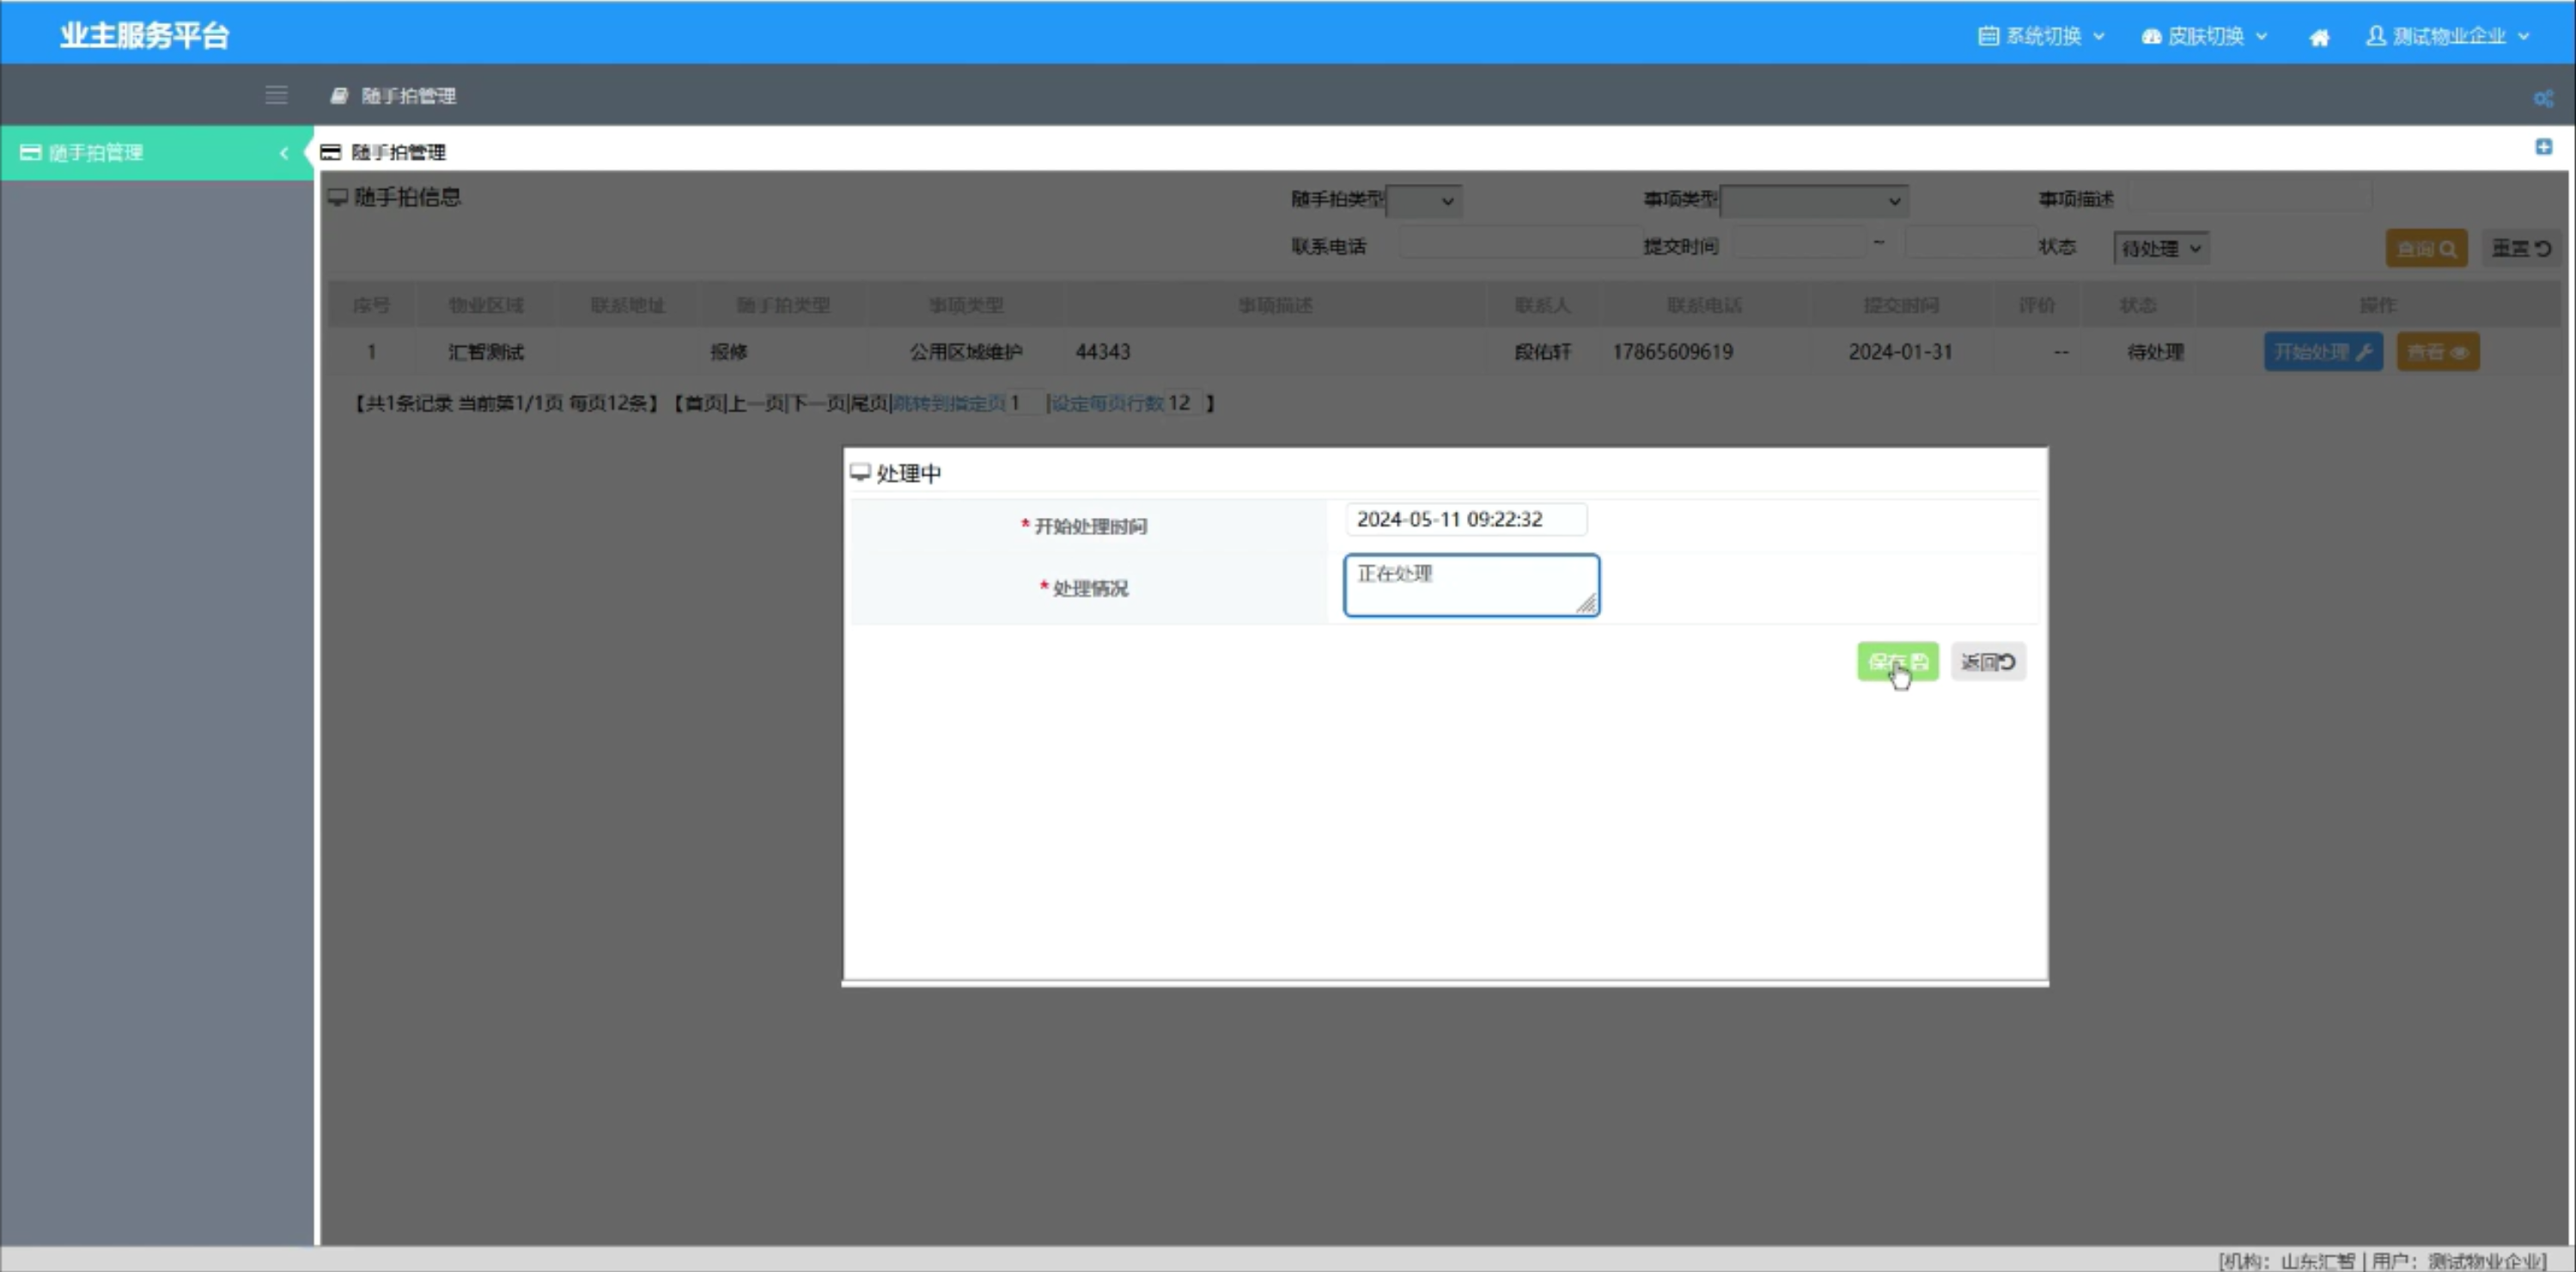Image resolution: width=2576 pixels, height=1272 pixels.
Task: Click the 下一页 pagination link
Action: click(818, 403)
